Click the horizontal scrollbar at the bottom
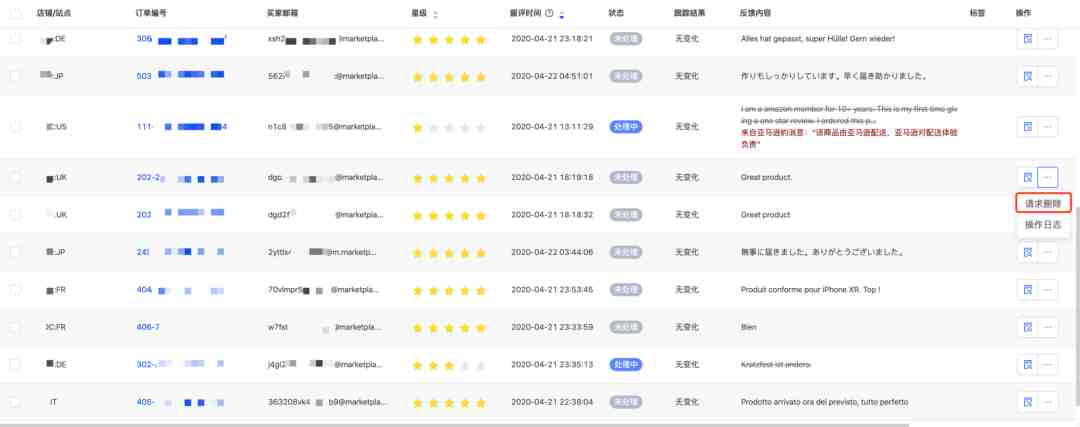Viewport: 1080px width, 427px height. click(455, 424)
